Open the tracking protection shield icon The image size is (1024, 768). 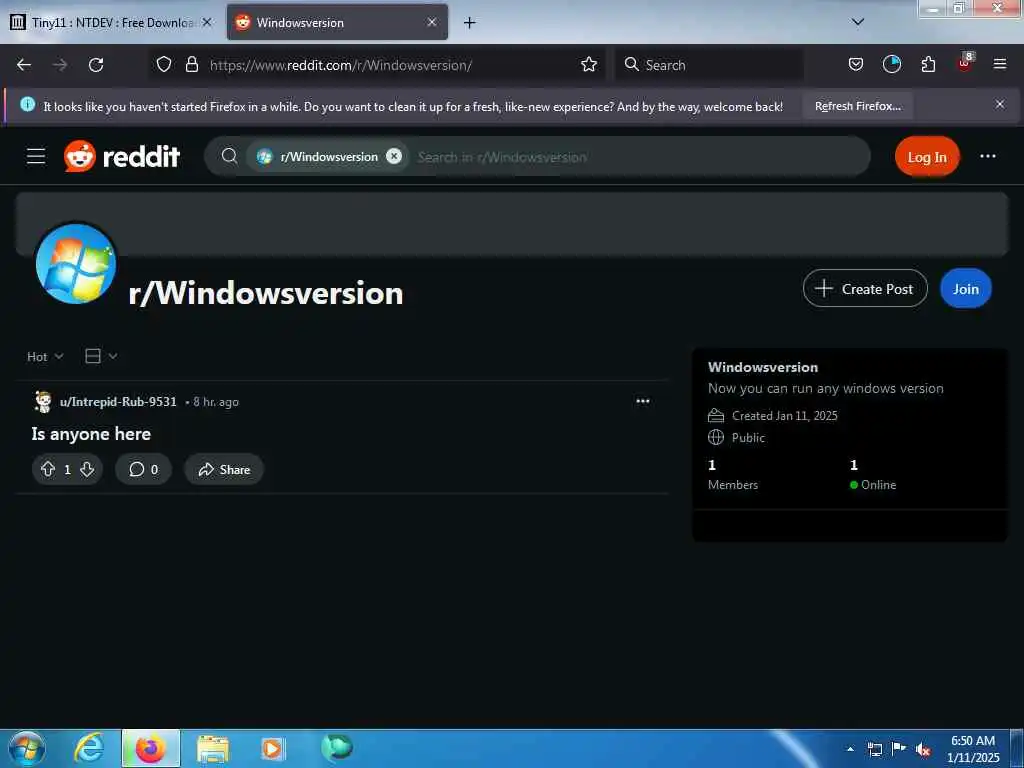pyautogui.click(x=164, y=64)
